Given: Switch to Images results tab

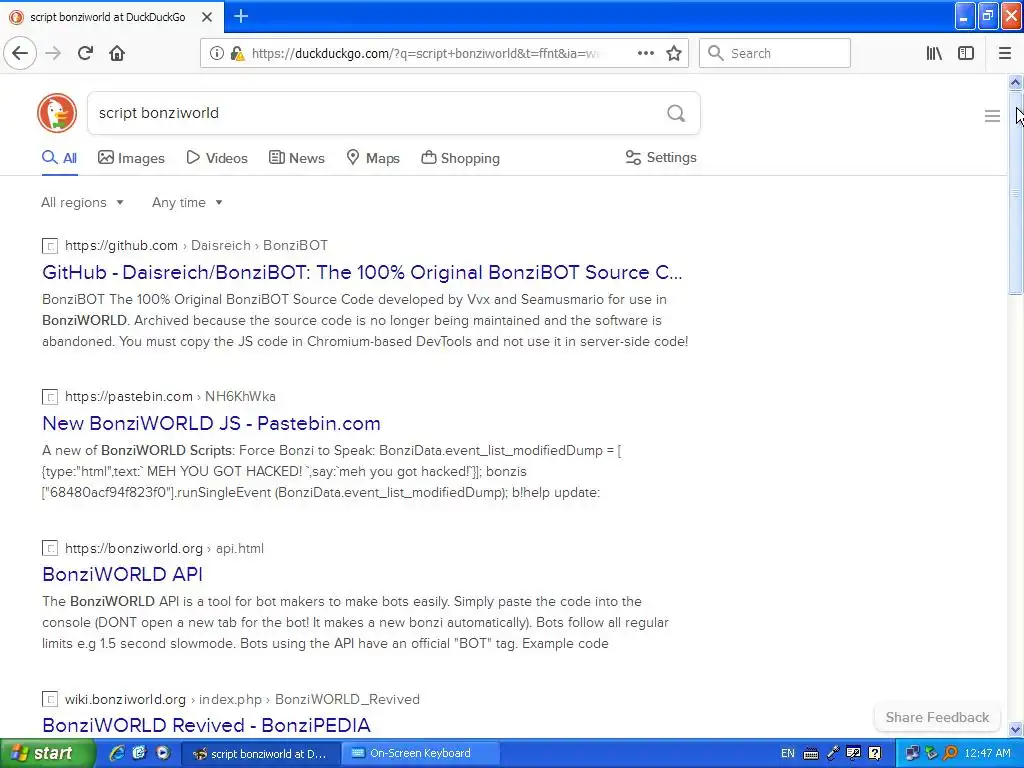Looking at the screenshot, I should click(x=131, y=158).
